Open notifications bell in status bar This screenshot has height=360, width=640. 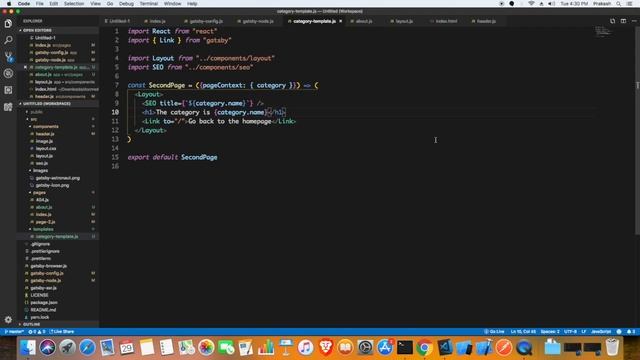631,331
